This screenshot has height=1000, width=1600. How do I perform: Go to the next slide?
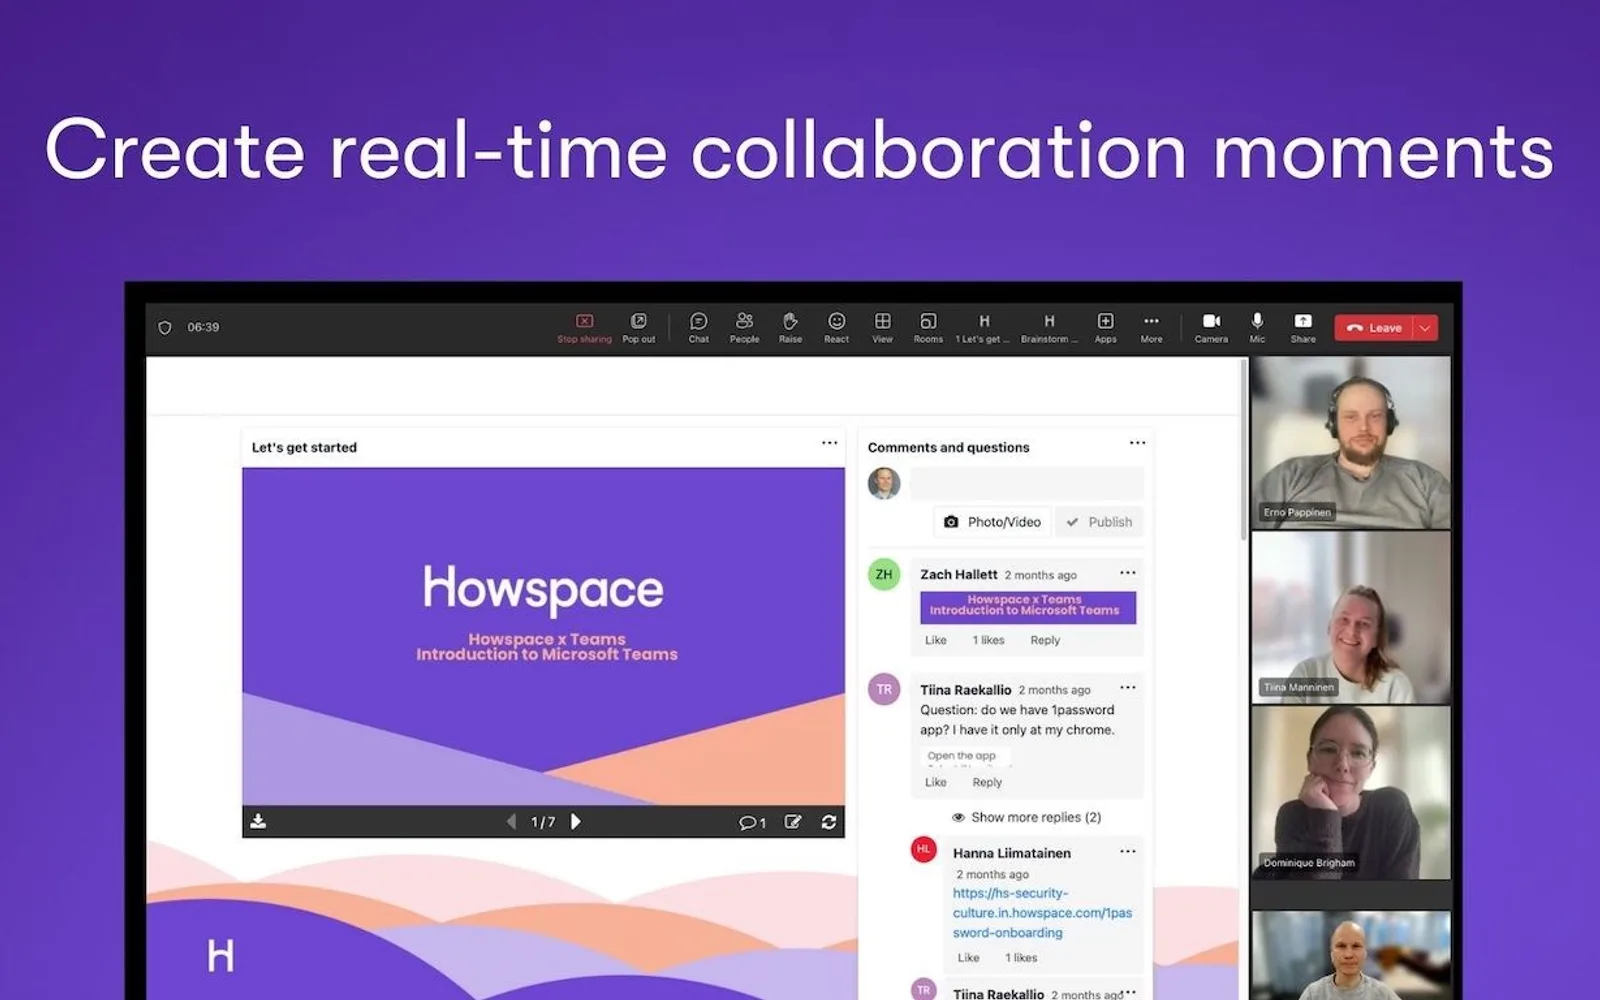575,821
